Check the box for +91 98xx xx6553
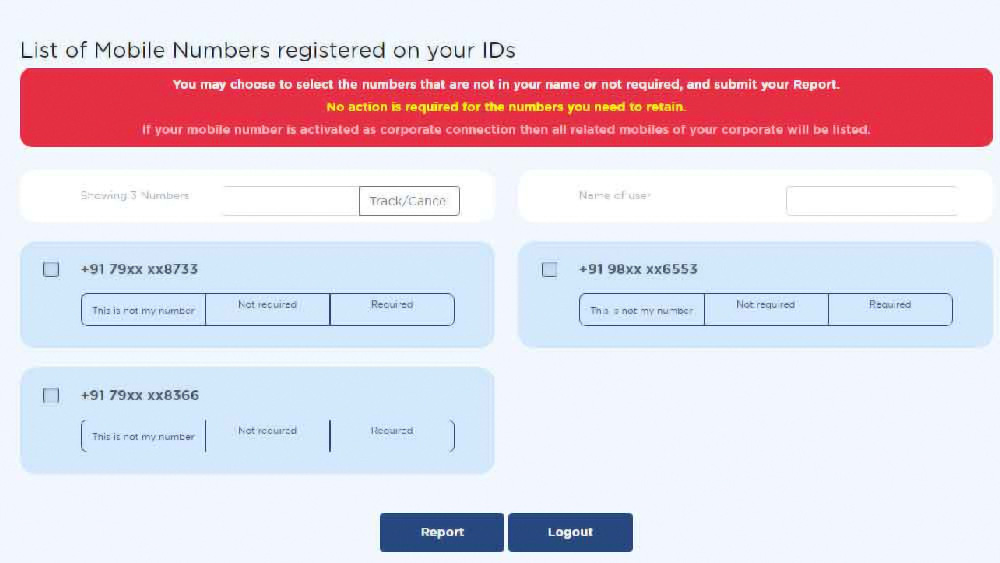This screenshot has width=1000, height=563. click(549, 269)
